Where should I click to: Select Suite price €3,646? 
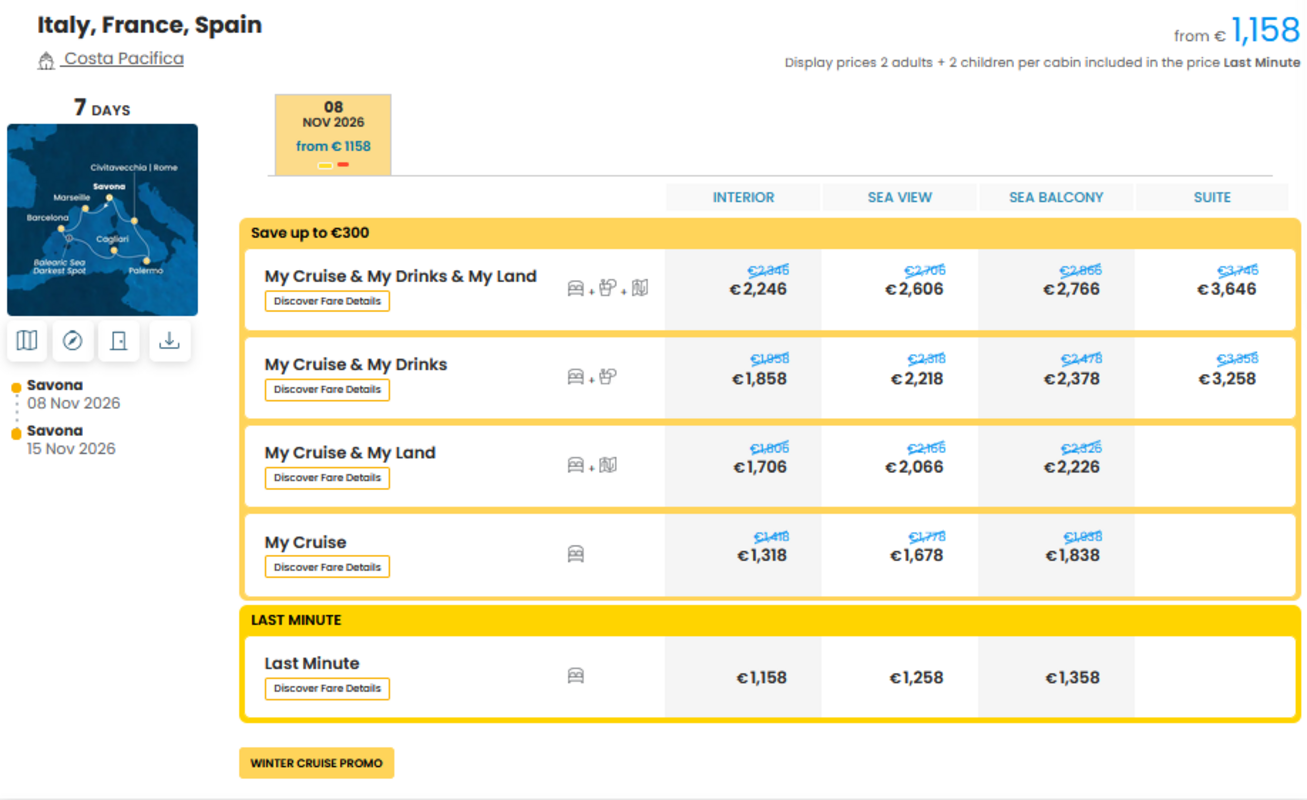pos(1227,289)
